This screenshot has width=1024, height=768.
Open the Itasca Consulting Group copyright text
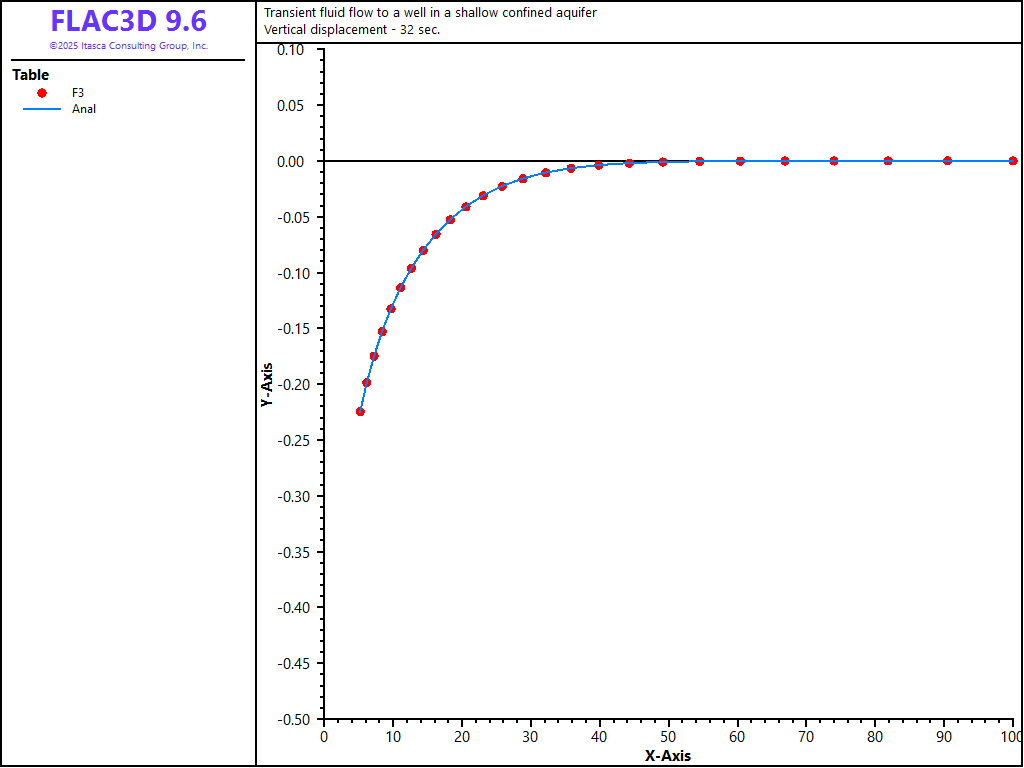point(128,46)
